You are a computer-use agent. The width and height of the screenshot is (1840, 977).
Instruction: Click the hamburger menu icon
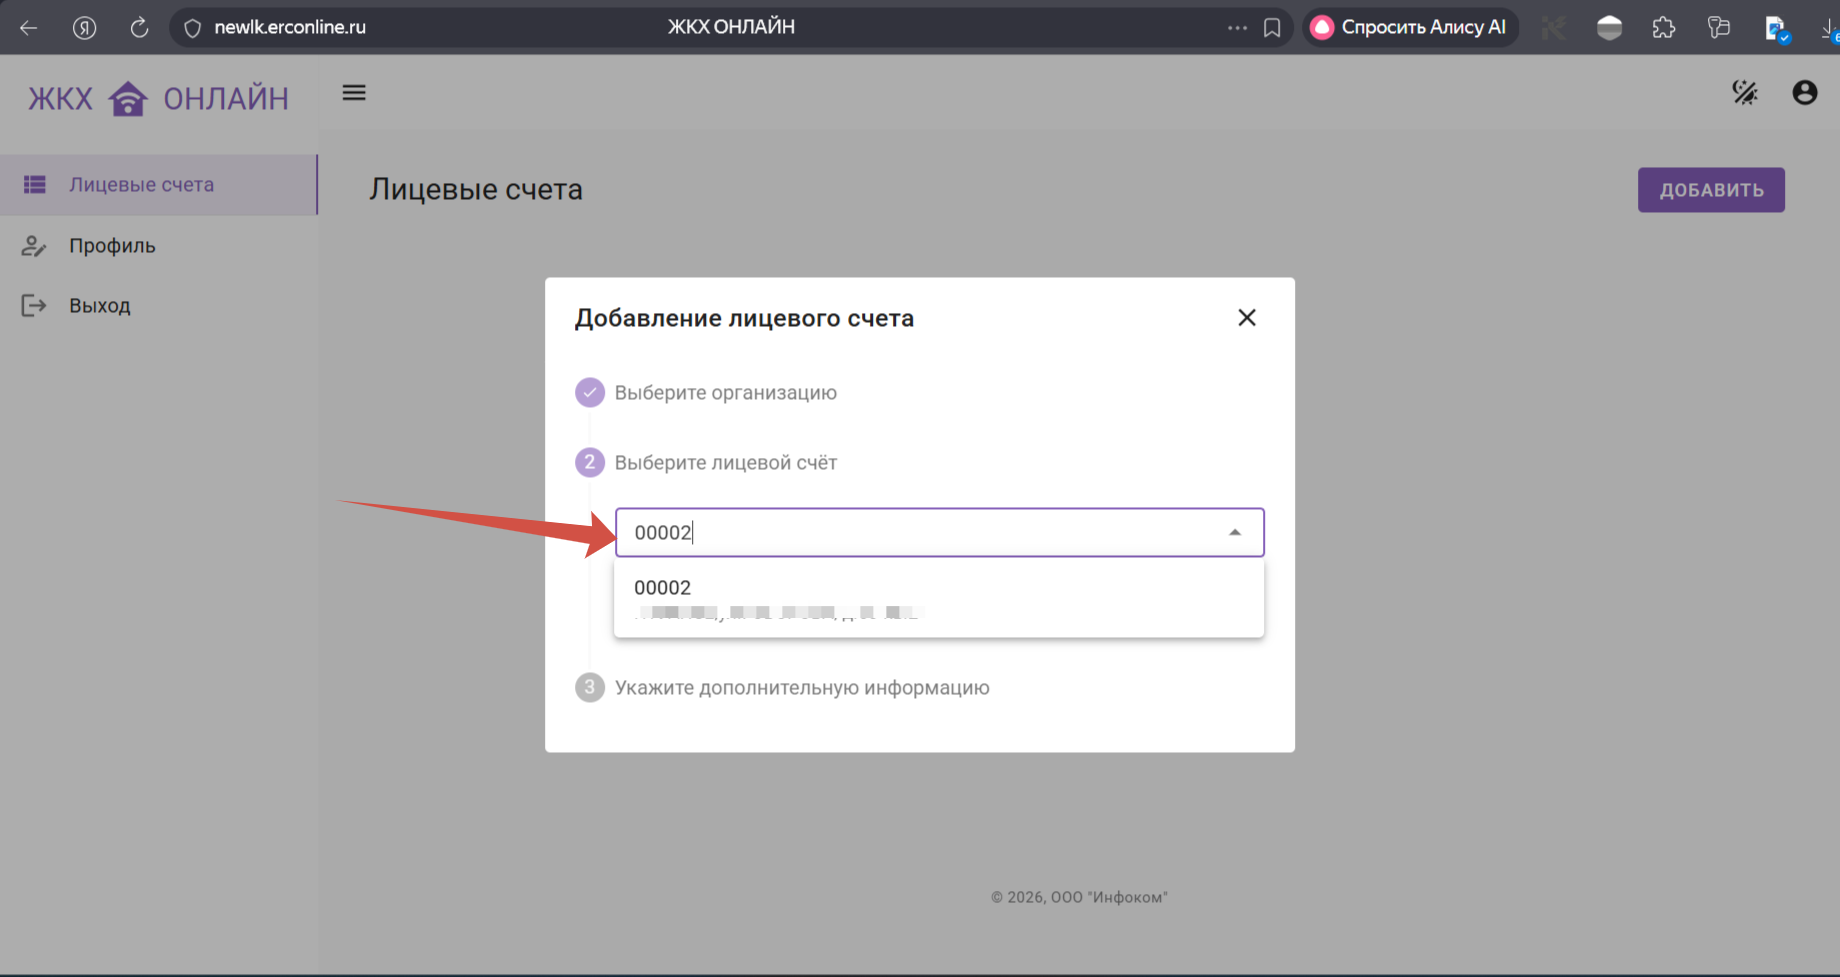(x=354, y=93)
